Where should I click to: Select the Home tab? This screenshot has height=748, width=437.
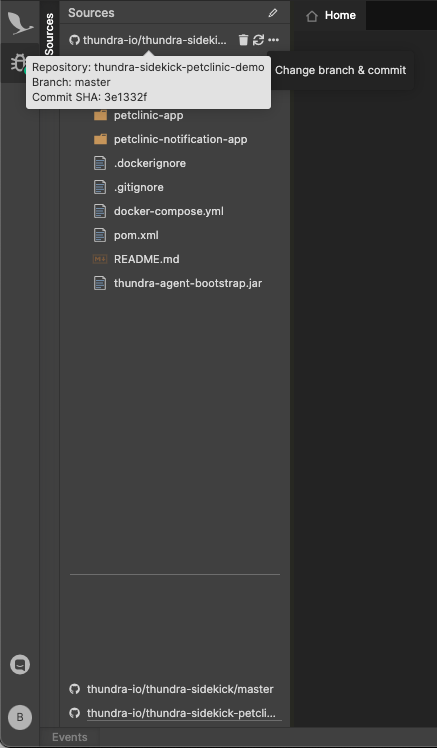(331, 16)
